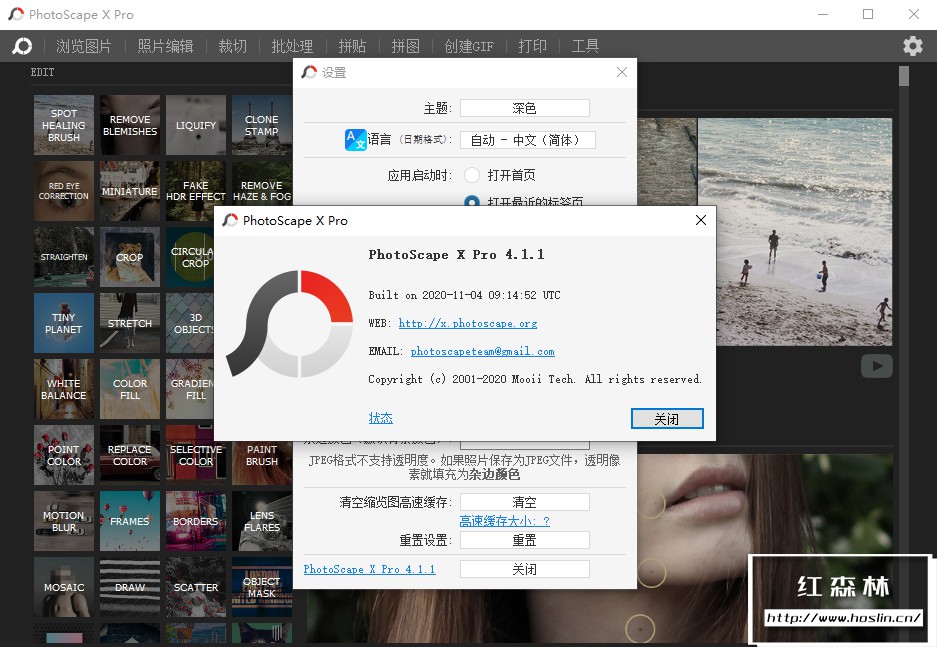Open the 创建GIF tab
Viewport: 937px width, 647px height.
469,46
